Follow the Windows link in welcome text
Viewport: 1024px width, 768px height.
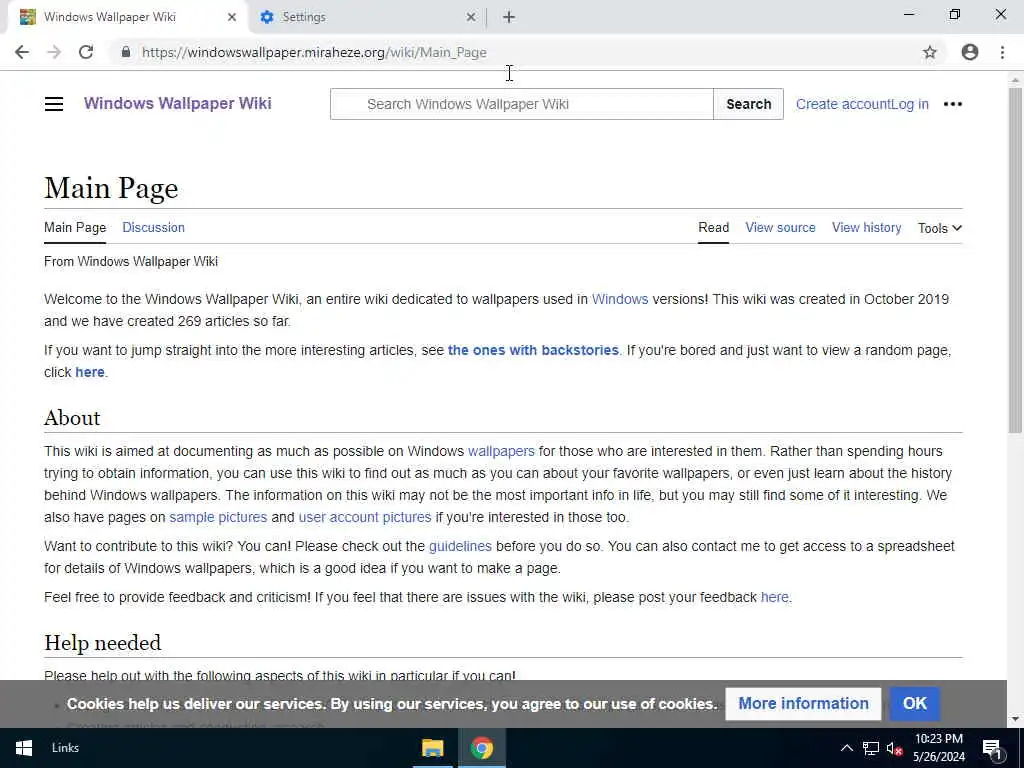620,299
